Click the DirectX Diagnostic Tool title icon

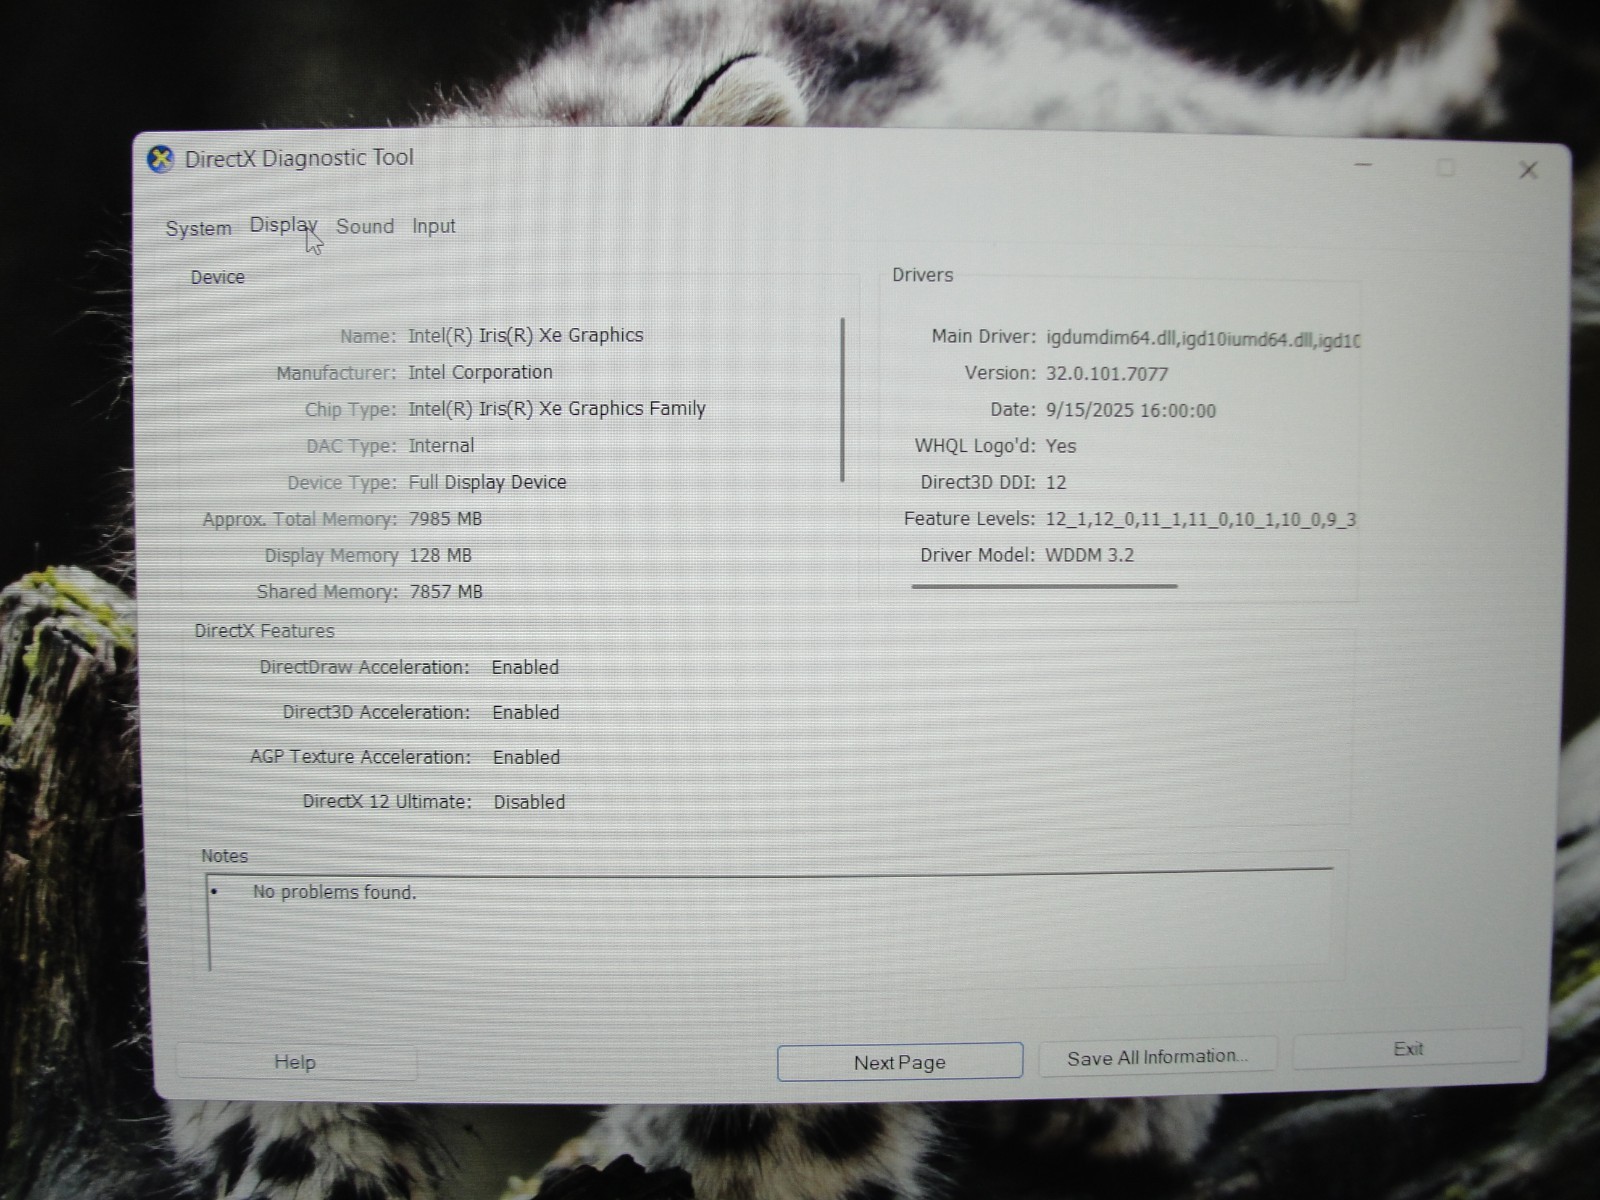coord(160,159)
